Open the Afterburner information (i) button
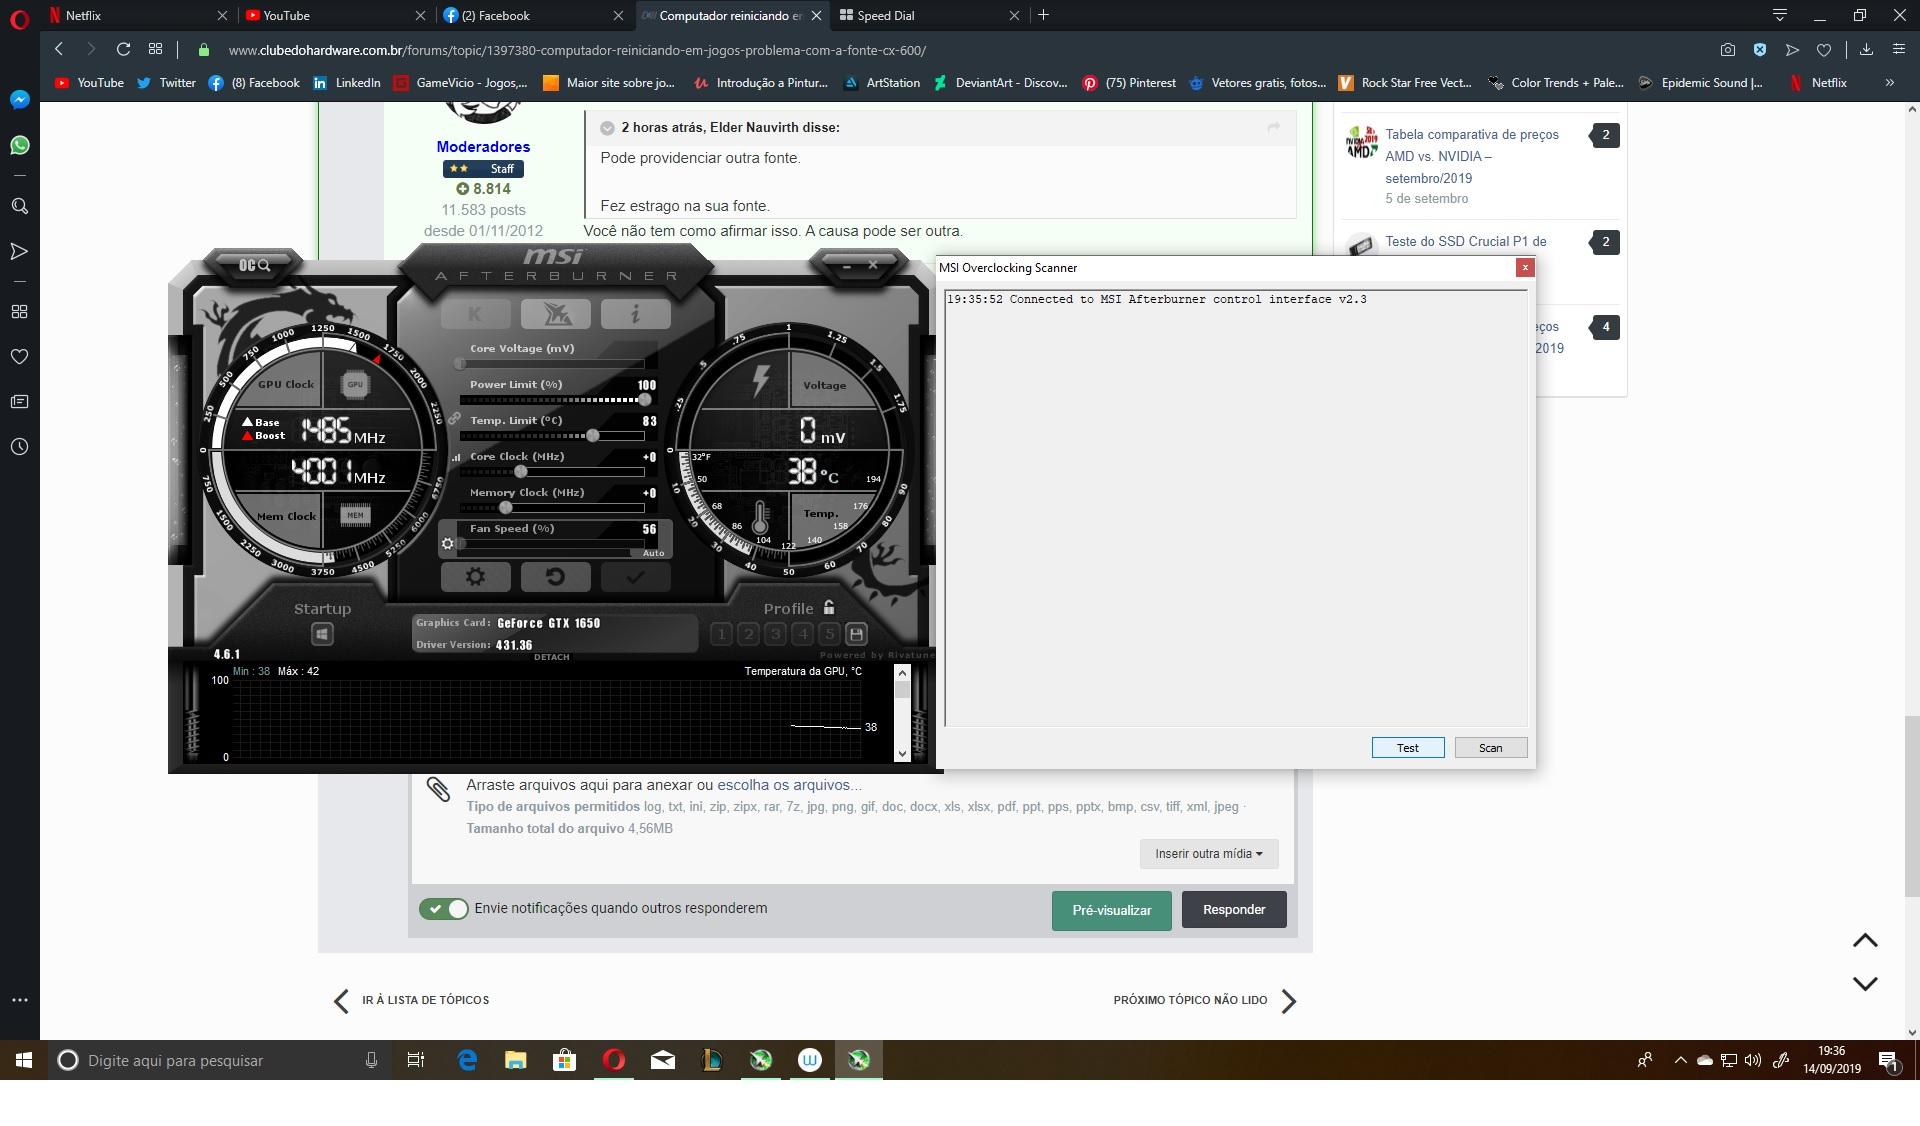The image size is (1920, 1126). tap(635, 314)
